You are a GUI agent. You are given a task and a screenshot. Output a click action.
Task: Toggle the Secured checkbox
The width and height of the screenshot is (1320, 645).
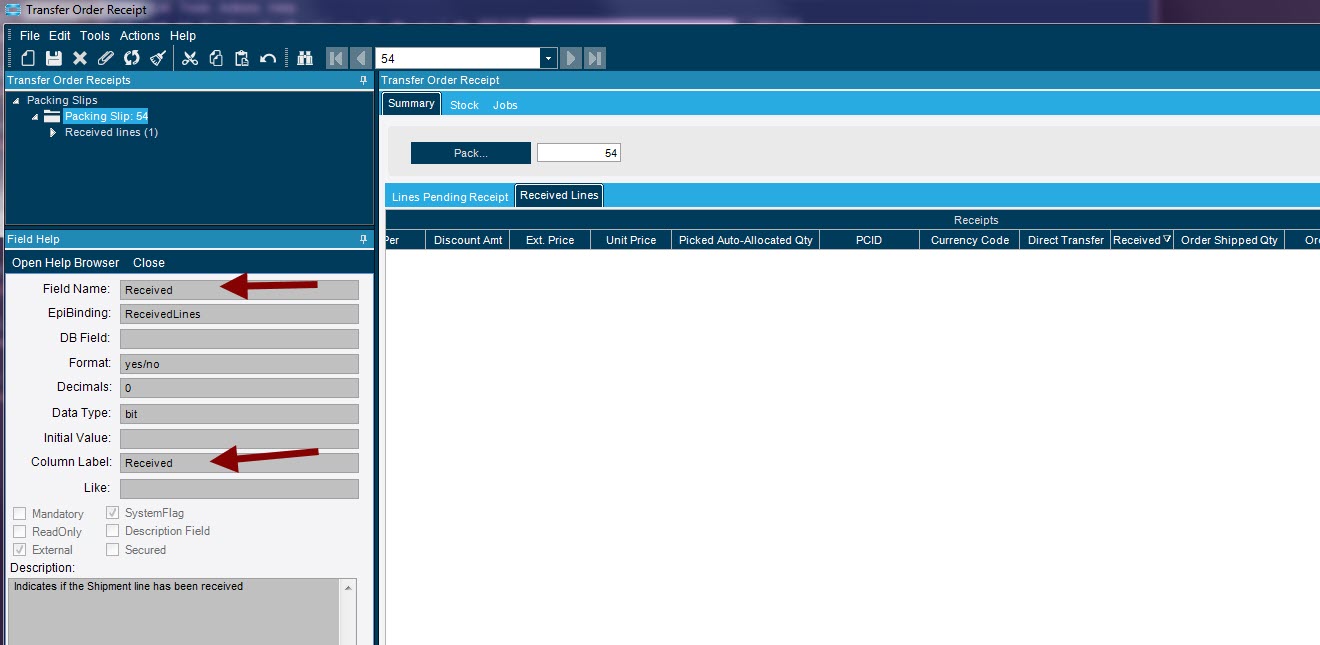[x=113, y=550]
